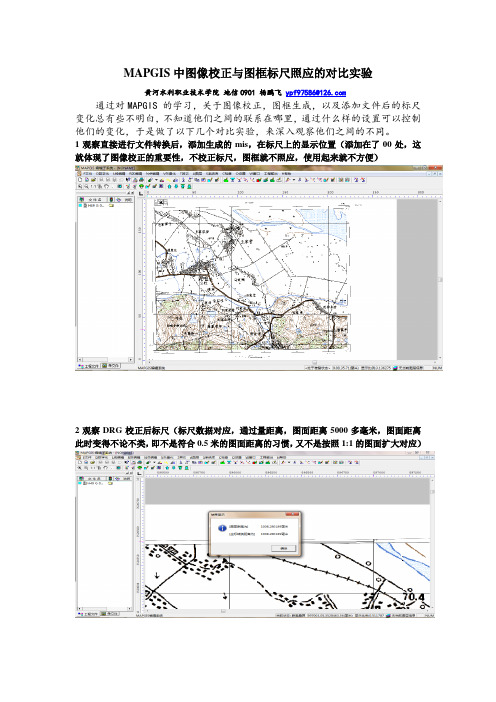Click the New file icon in upper MAPGIS screenshot
This screenshot has width=496, height=702.
click(80, 180)
